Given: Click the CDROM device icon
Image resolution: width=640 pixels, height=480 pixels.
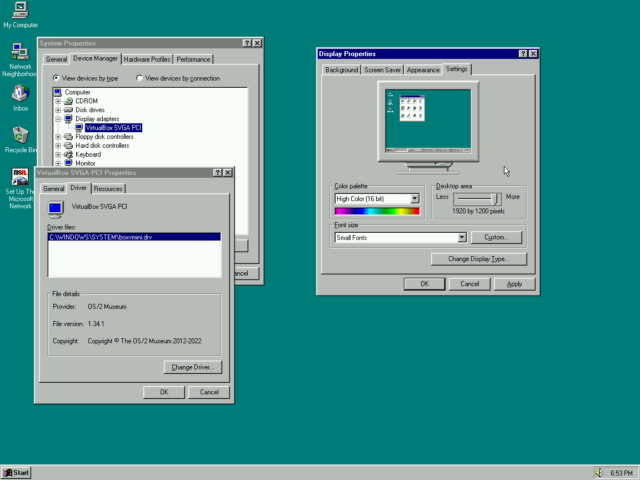Looking at the screenshot, I should [69, 101].
